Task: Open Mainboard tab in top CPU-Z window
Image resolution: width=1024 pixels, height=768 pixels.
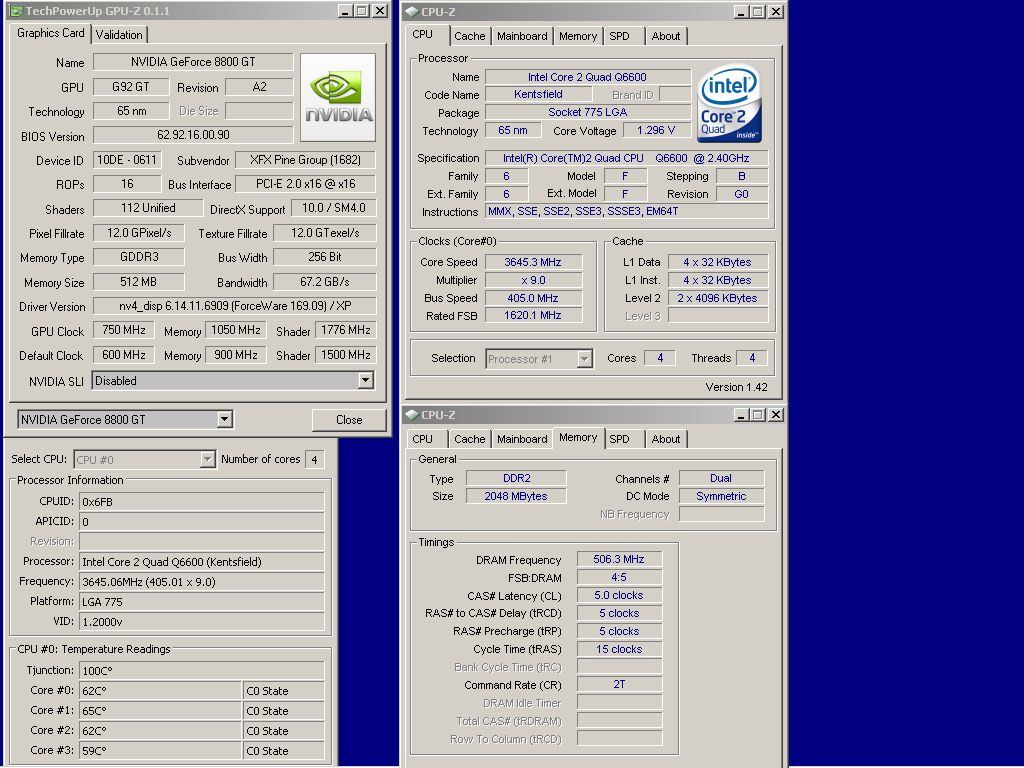Action: click(x=522, y=36)
